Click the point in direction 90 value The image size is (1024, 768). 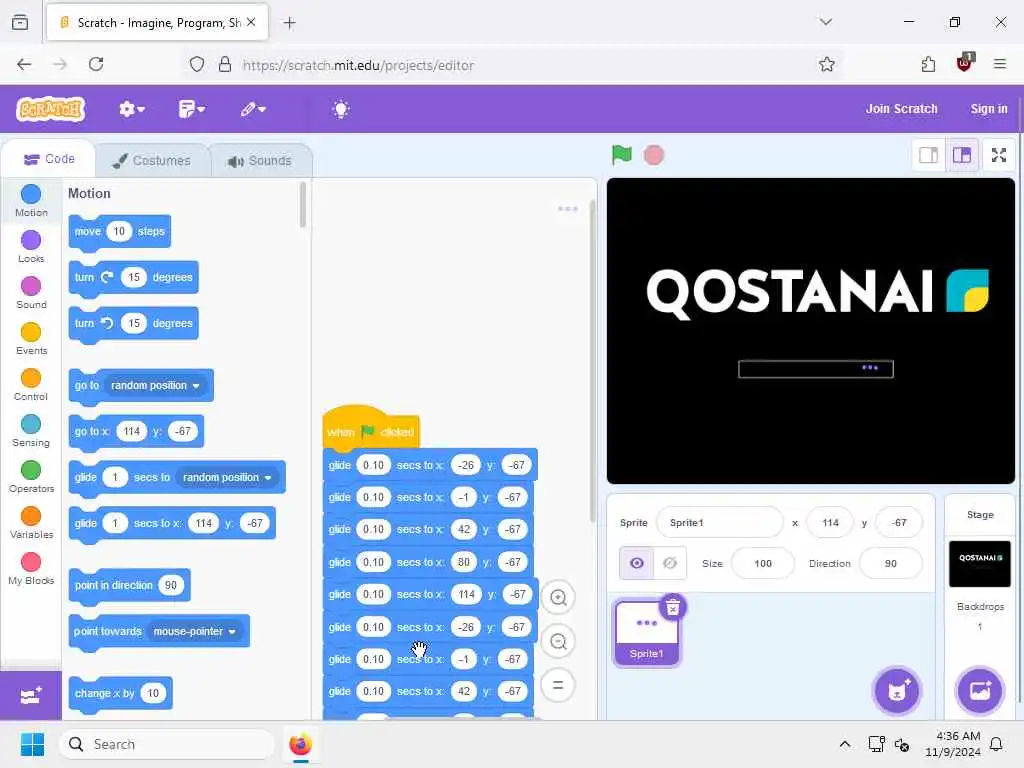pos(170,585)
